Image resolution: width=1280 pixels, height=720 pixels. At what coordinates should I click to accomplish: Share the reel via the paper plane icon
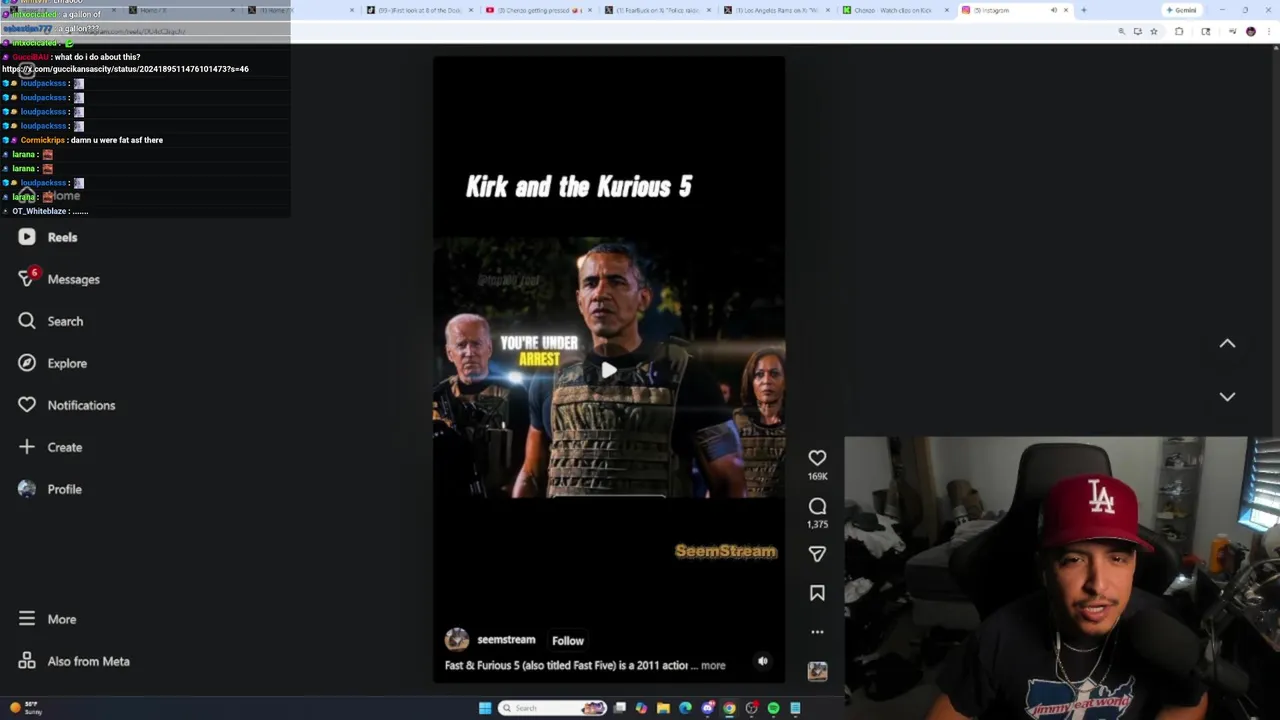817,554
